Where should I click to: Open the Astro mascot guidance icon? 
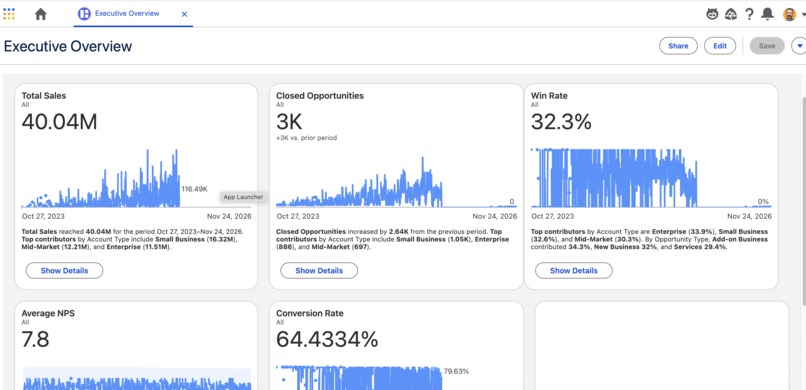(x=712, y=14)
